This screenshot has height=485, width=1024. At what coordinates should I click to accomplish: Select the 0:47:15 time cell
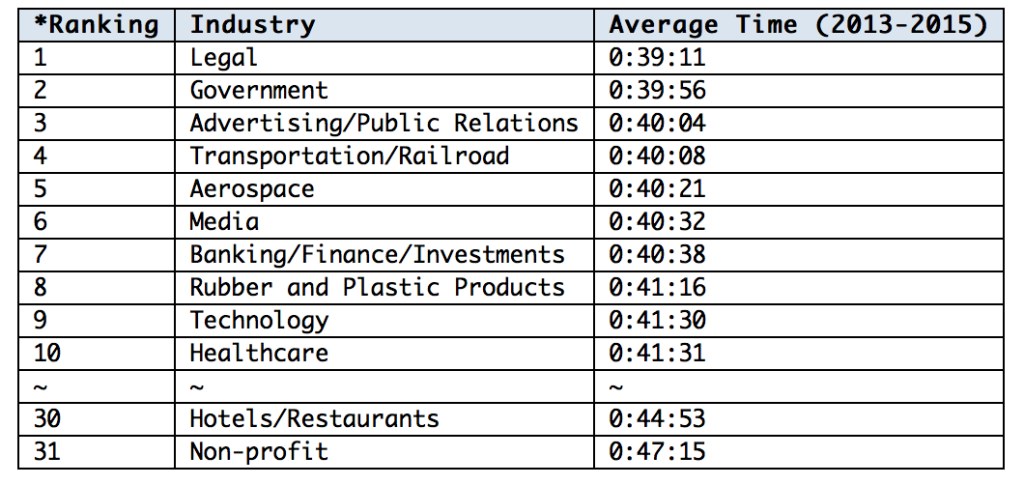[657, 452]
